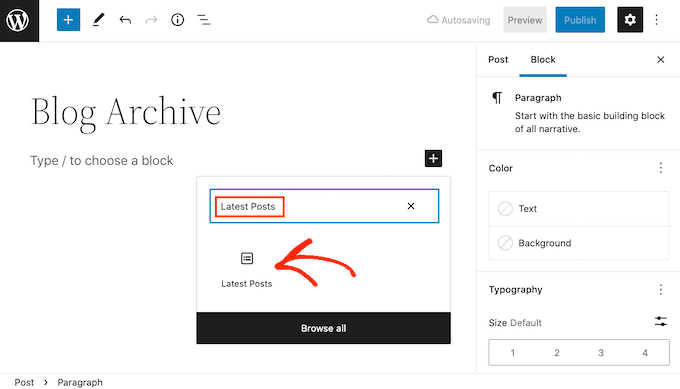Open Typography panel options menu

tap(660, 289)
